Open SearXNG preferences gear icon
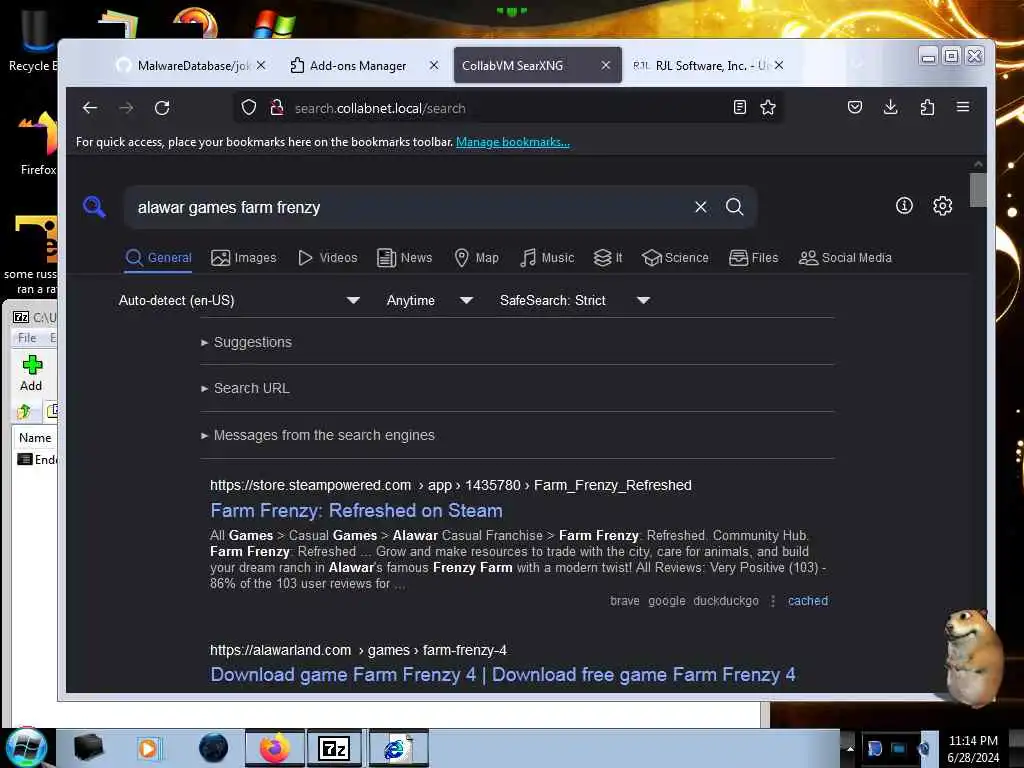 (x=942, y=206)
